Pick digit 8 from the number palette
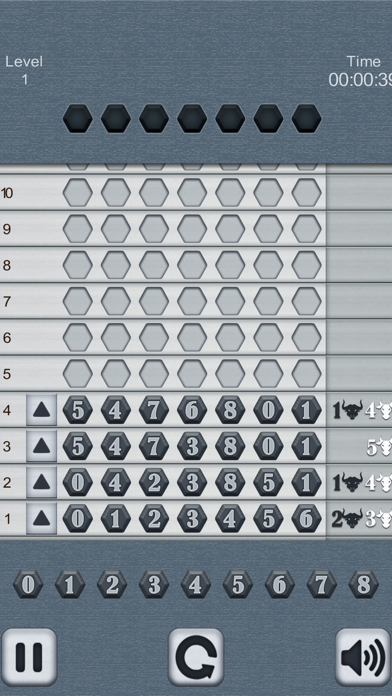Image resolution: width=392 pixels, height=696 pixels. point(364,585)
